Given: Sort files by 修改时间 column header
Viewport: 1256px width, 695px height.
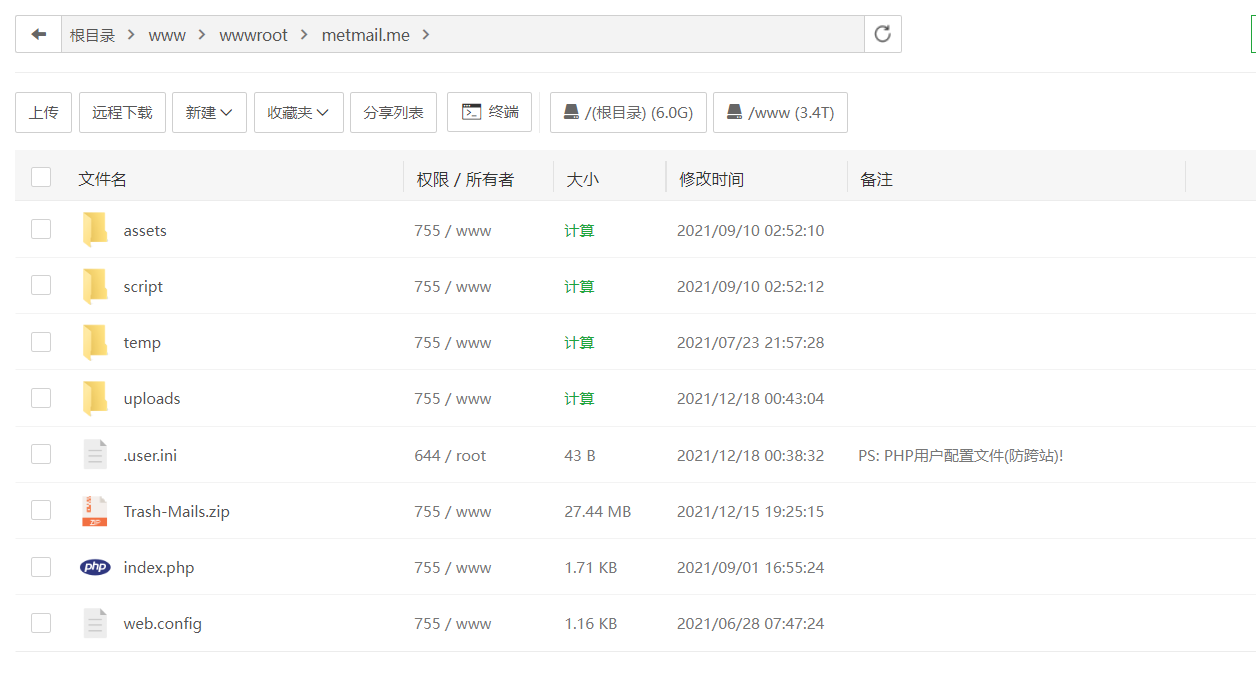Looking at the screenshot, I should [711, 179].
